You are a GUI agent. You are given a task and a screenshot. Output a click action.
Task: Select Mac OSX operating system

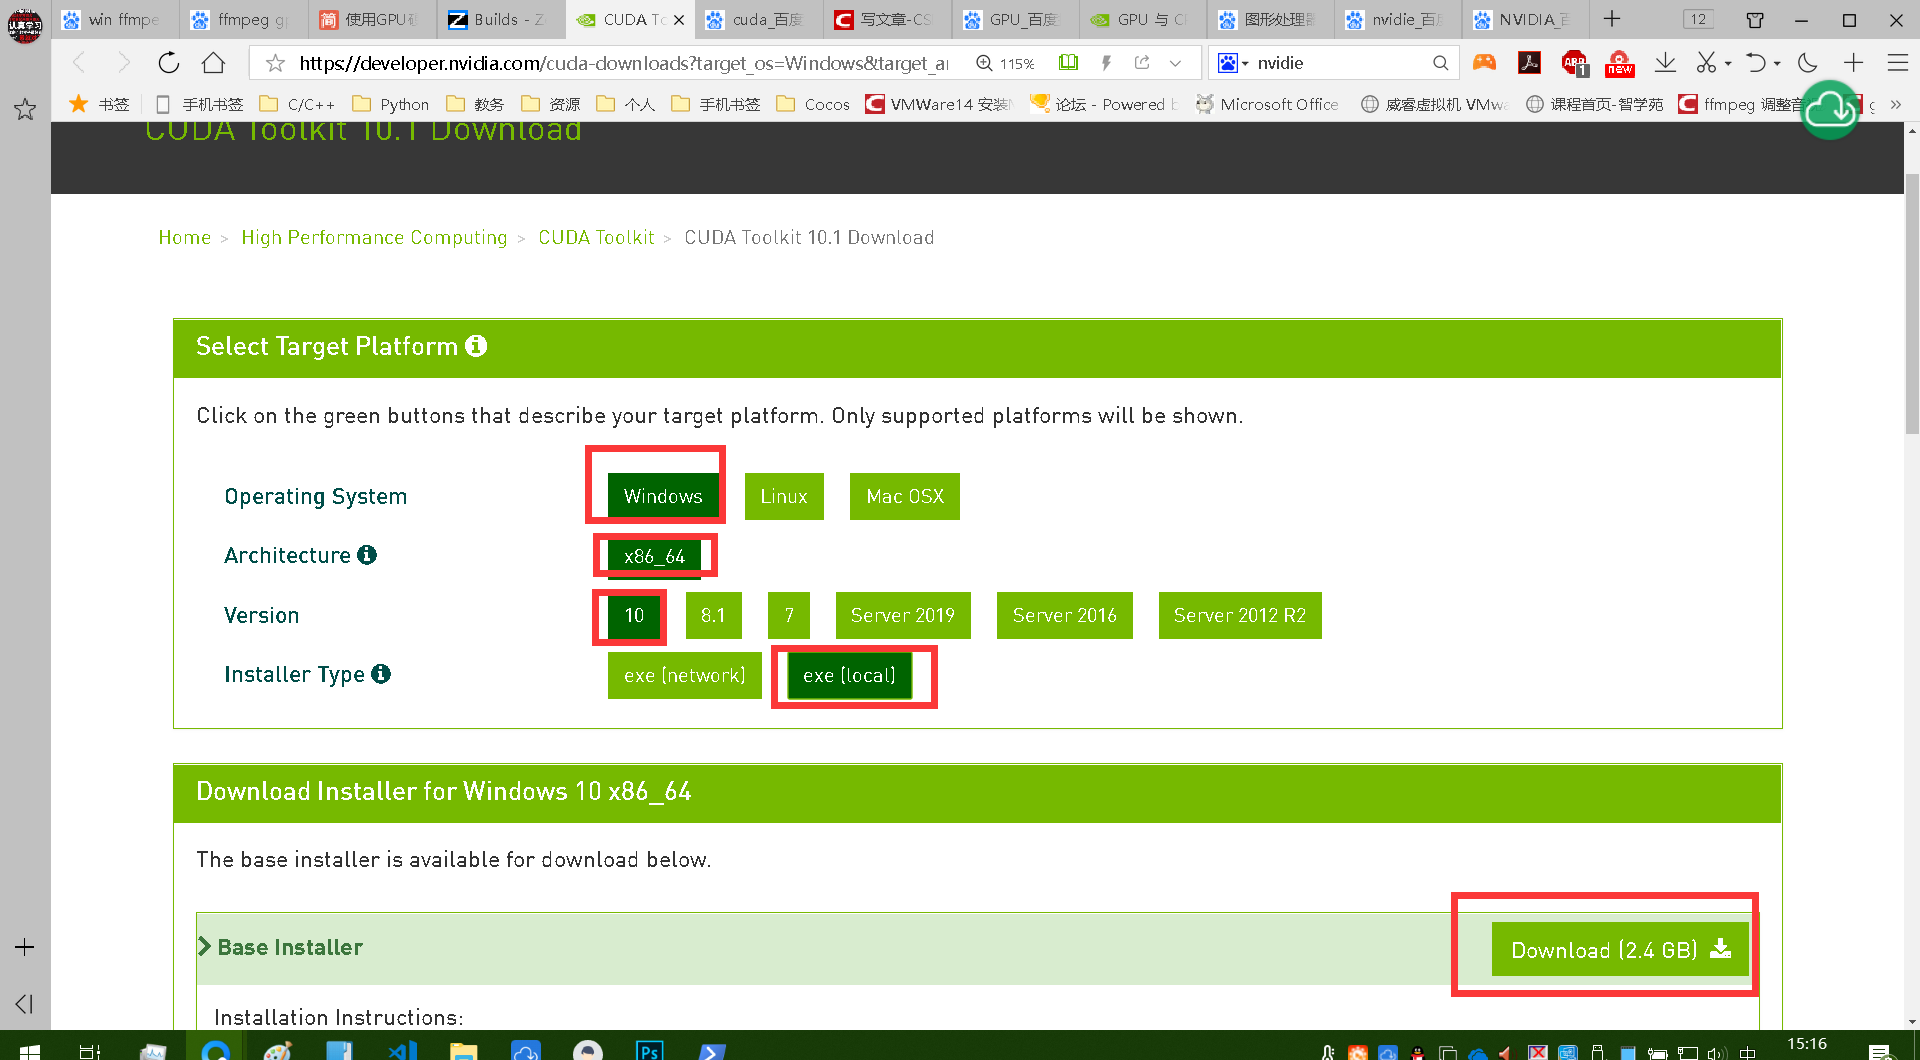[905, 496]
